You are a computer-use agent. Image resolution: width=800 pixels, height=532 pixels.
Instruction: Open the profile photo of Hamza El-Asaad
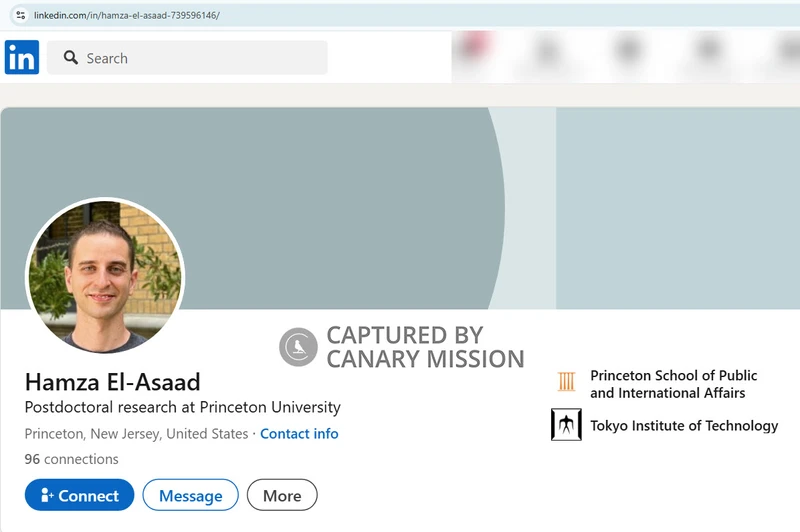pos(105,275)
